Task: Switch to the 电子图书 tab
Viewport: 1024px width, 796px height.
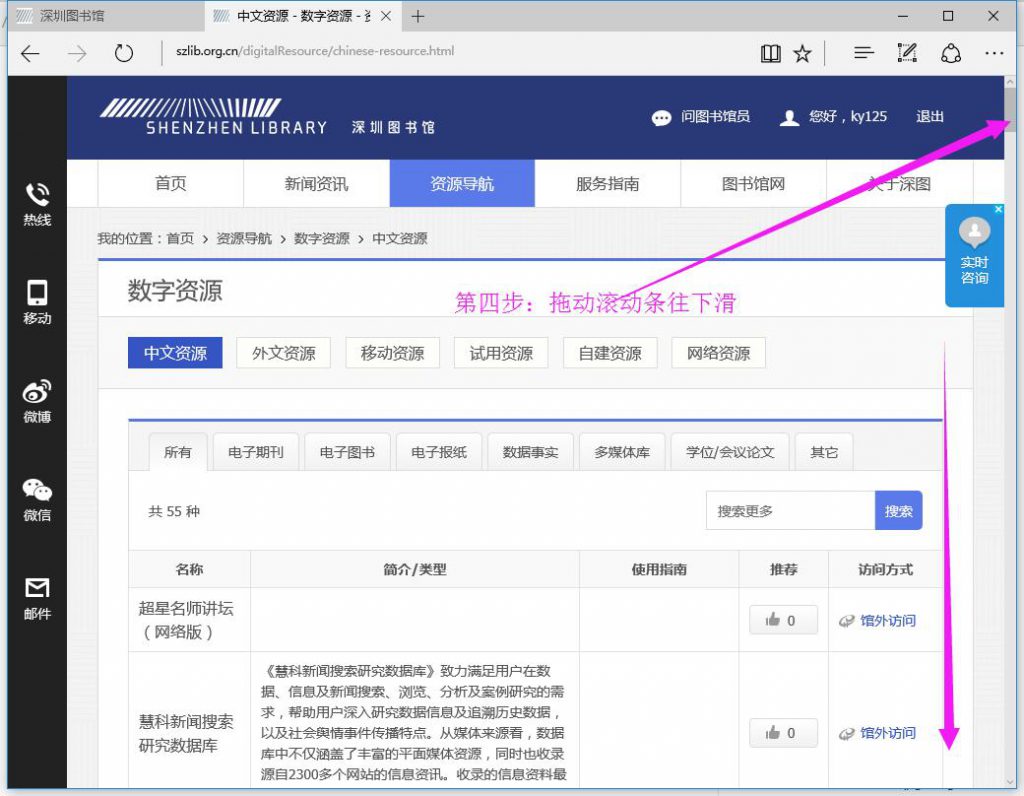Action: 347,452
